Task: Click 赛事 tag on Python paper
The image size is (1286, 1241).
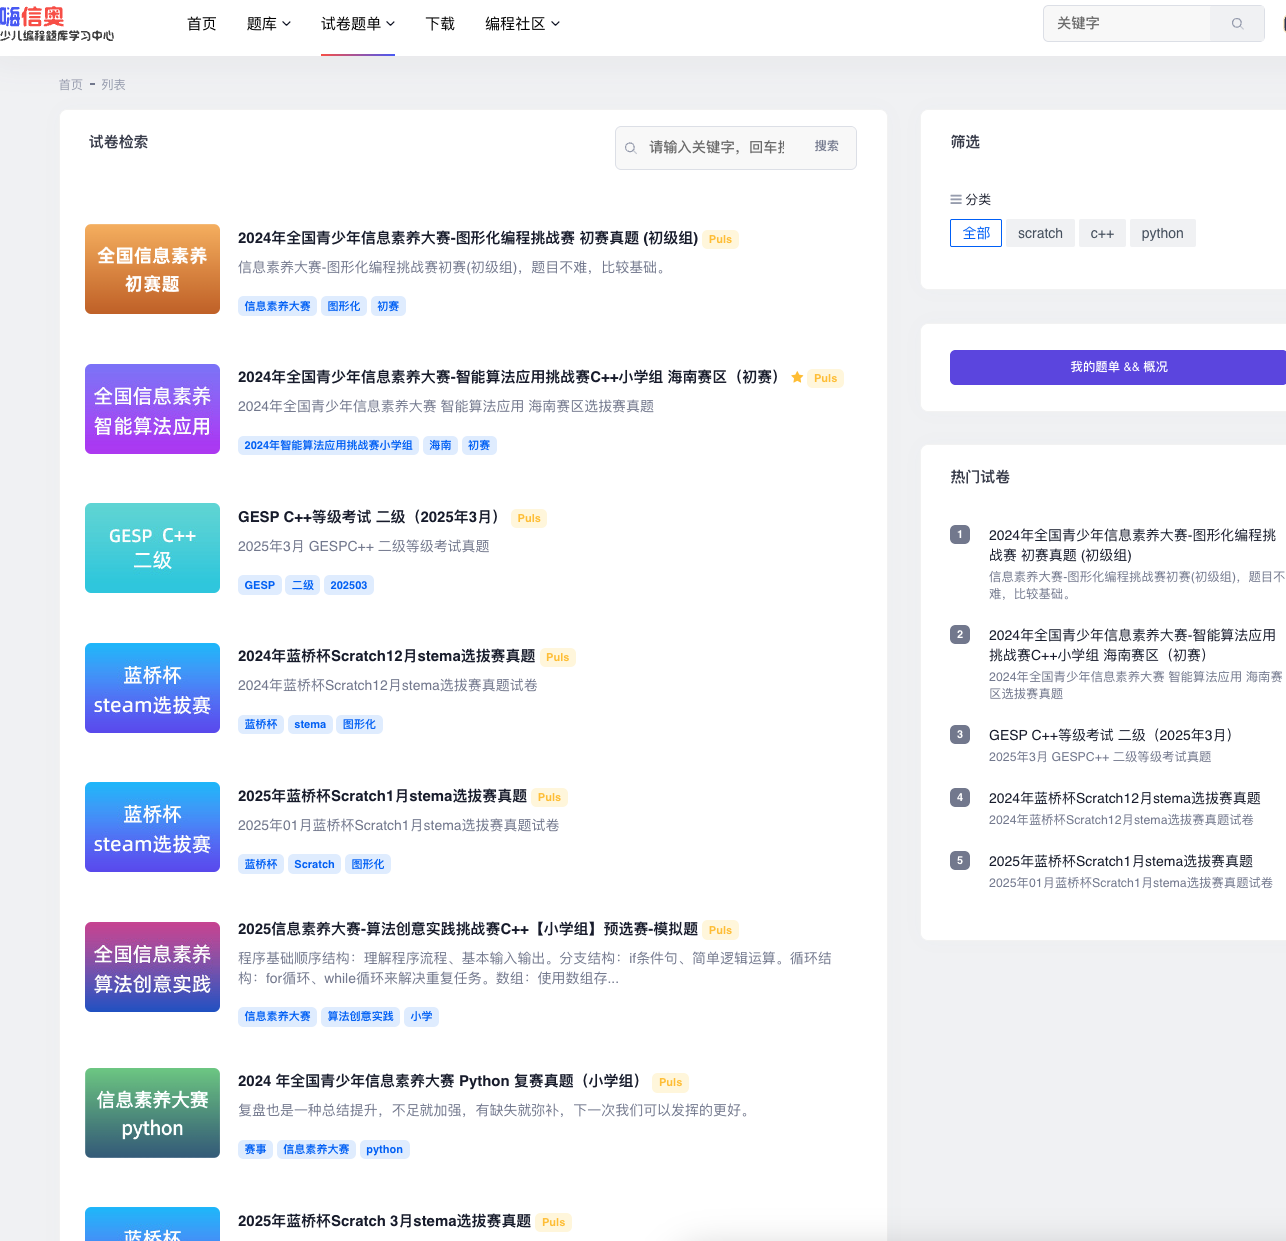Action: point(255,1149)
